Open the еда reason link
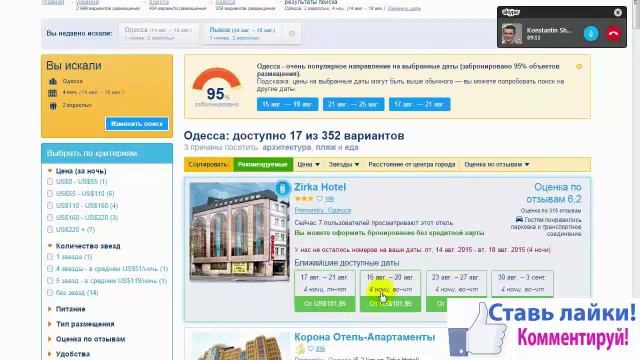The width and height of the screenshot is (640, 360). pos(351,147)
